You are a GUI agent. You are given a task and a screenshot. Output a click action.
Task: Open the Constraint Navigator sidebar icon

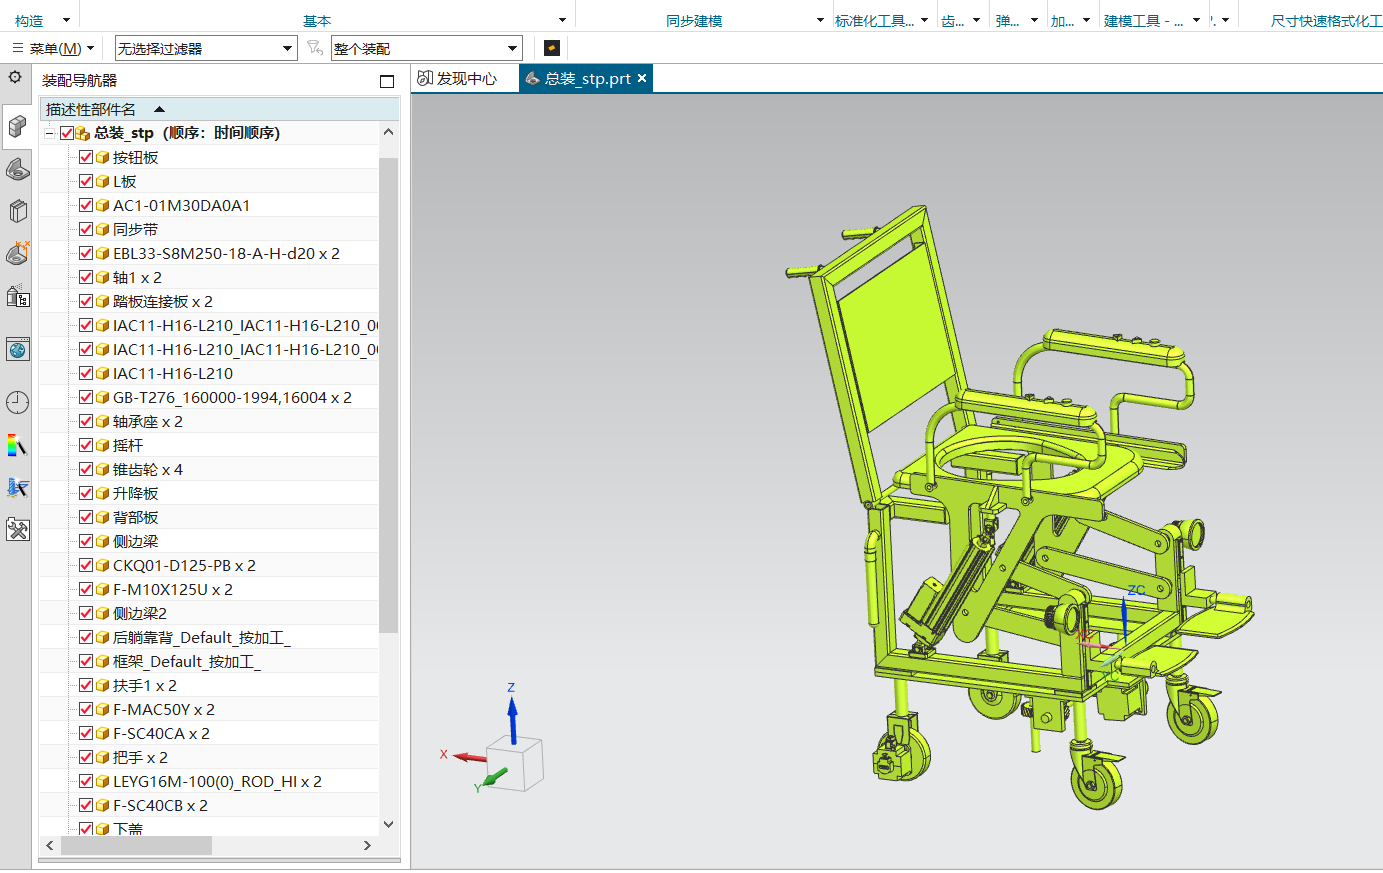(x=17, y=169)
